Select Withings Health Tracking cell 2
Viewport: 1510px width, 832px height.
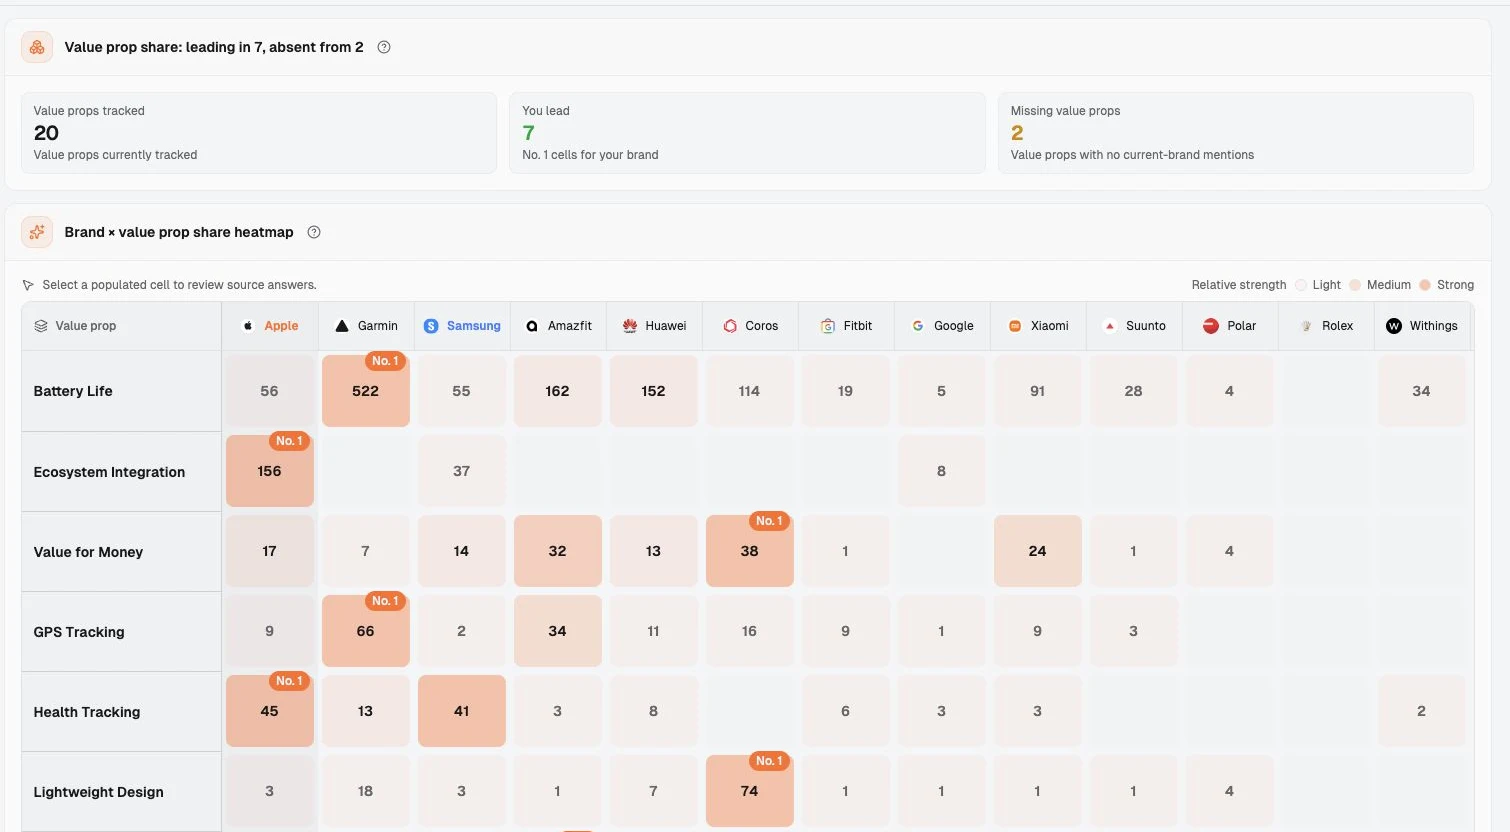coord(1422,711)
